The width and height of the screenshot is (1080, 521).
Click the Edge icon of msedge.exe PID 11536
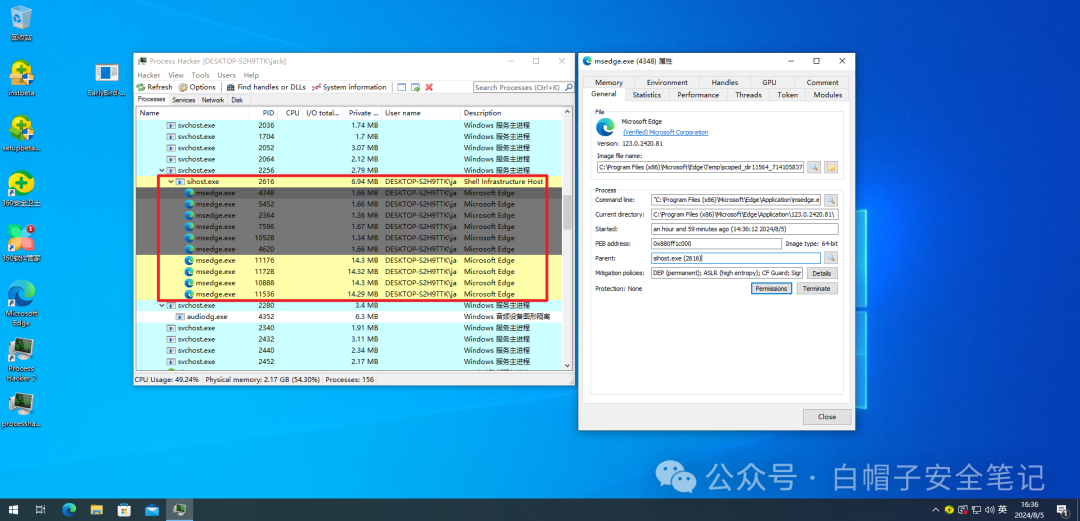pos(189,294)
